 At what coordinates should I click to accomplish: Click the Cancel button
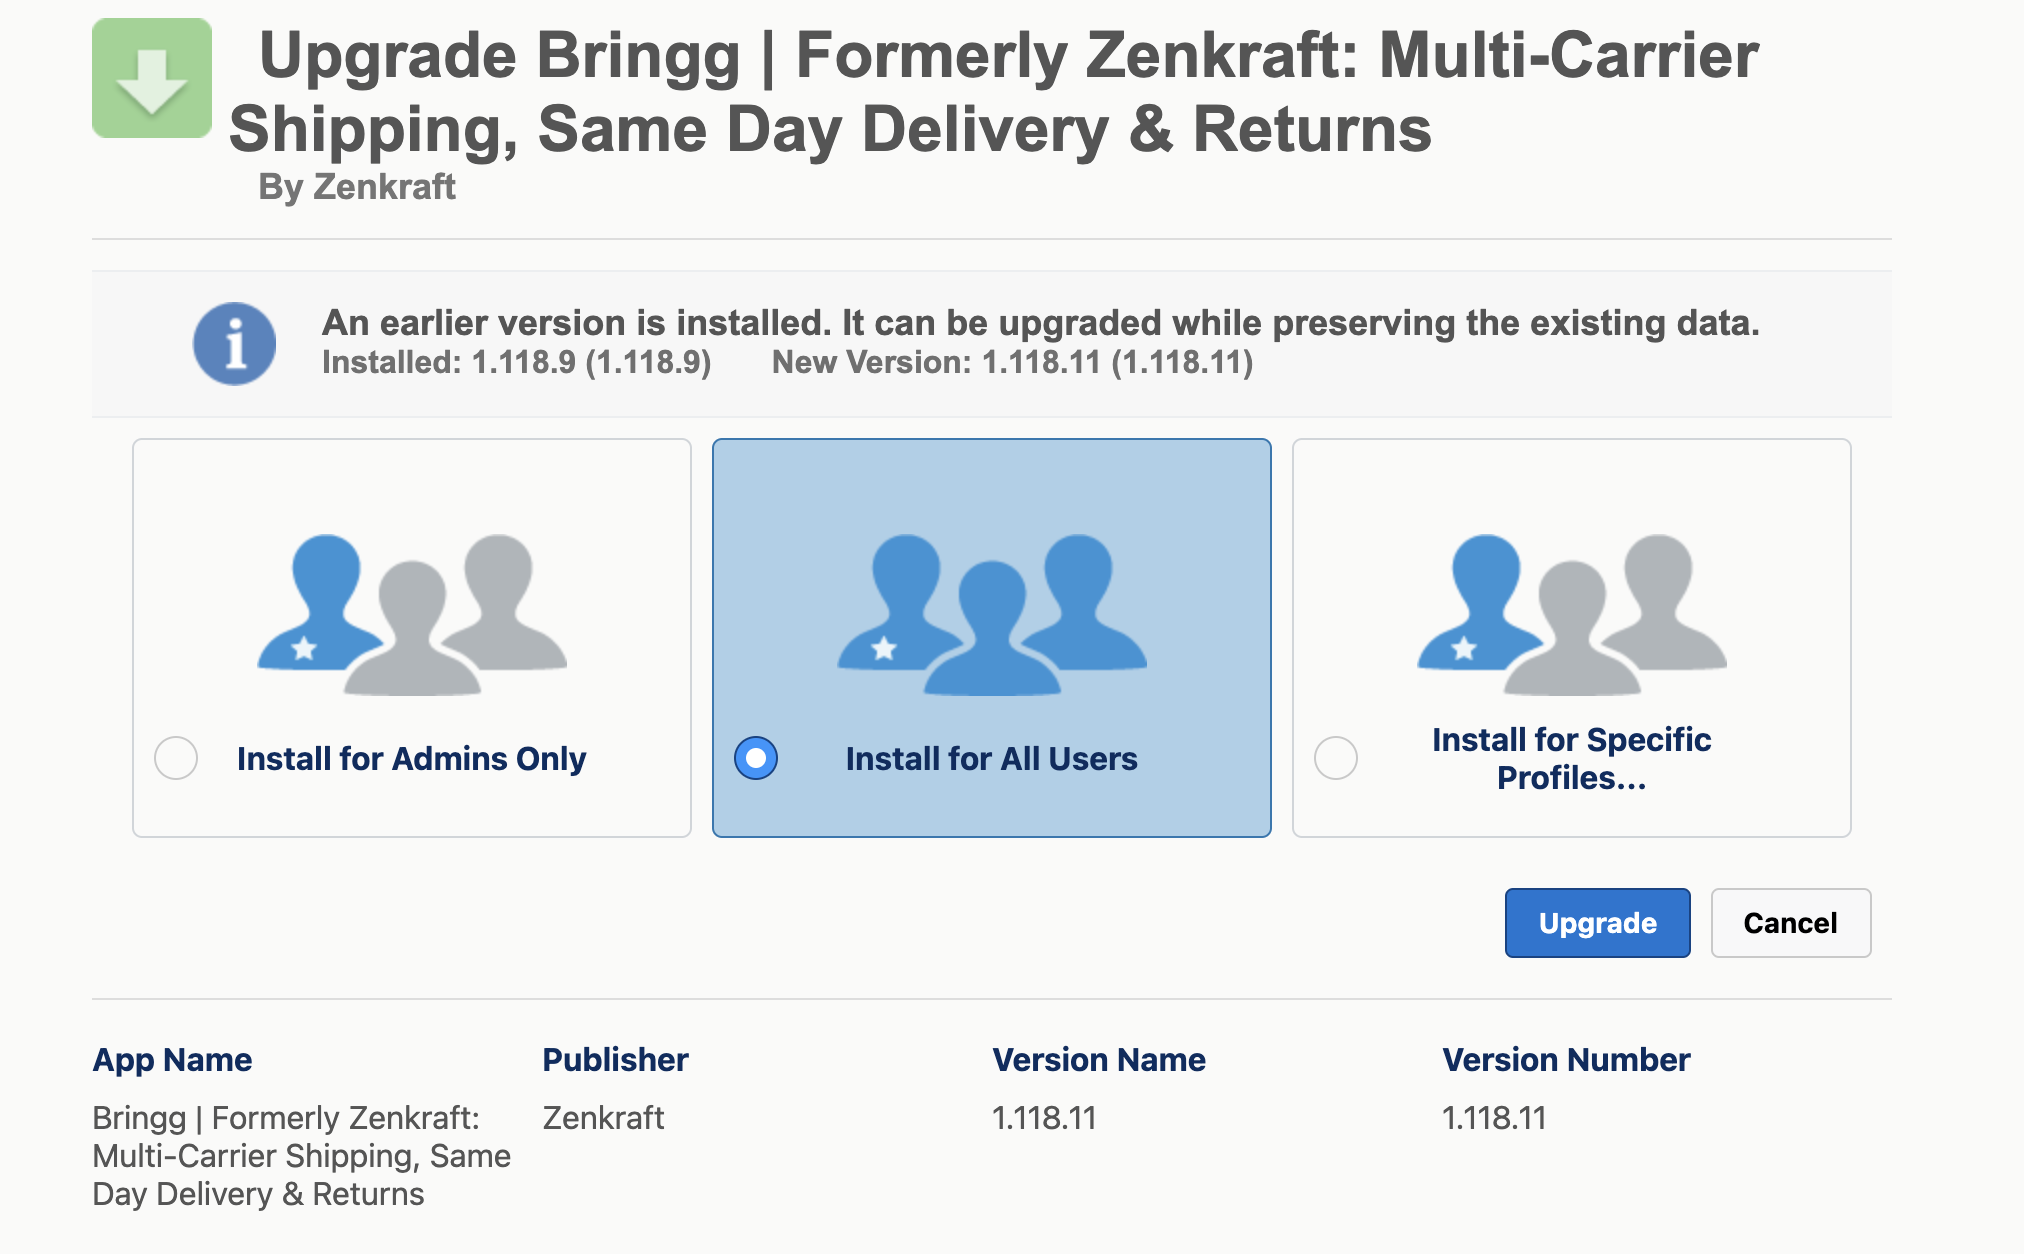1791,923
